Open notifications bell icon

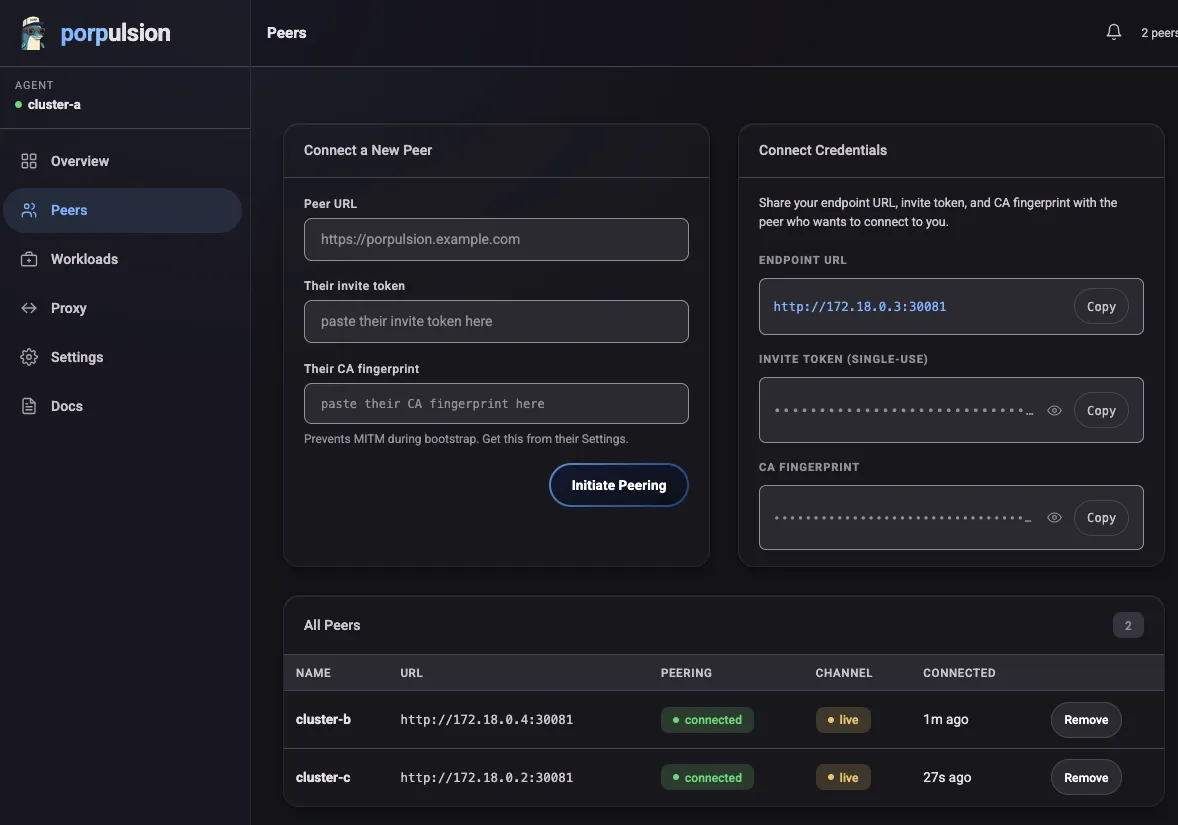click(1114, 33)
